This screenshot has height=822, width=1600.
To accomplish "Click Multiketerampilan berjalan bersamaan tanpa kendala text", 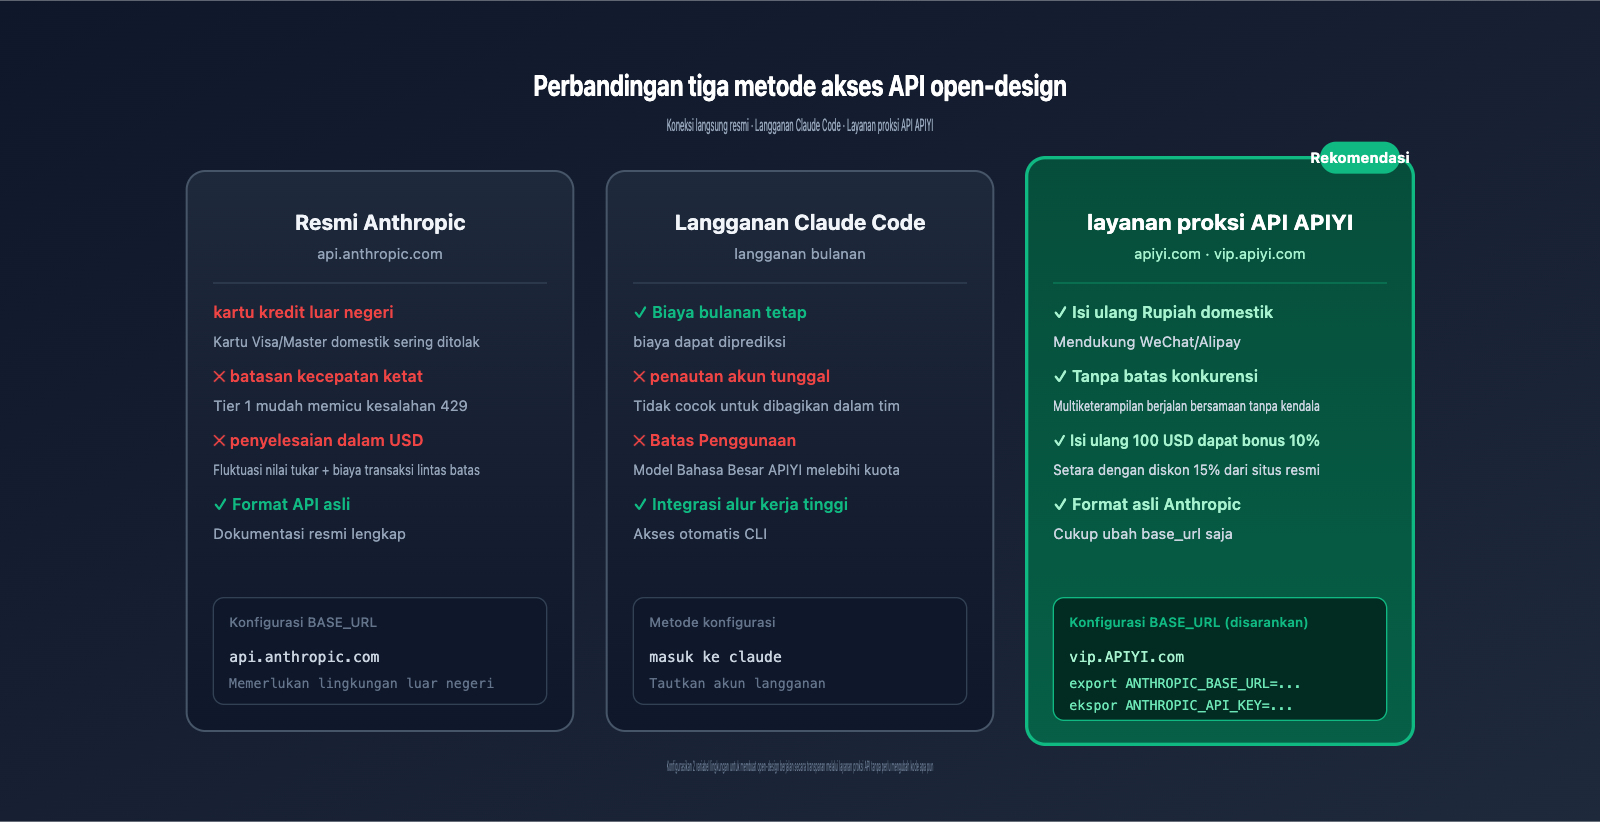I will 1186,406.
